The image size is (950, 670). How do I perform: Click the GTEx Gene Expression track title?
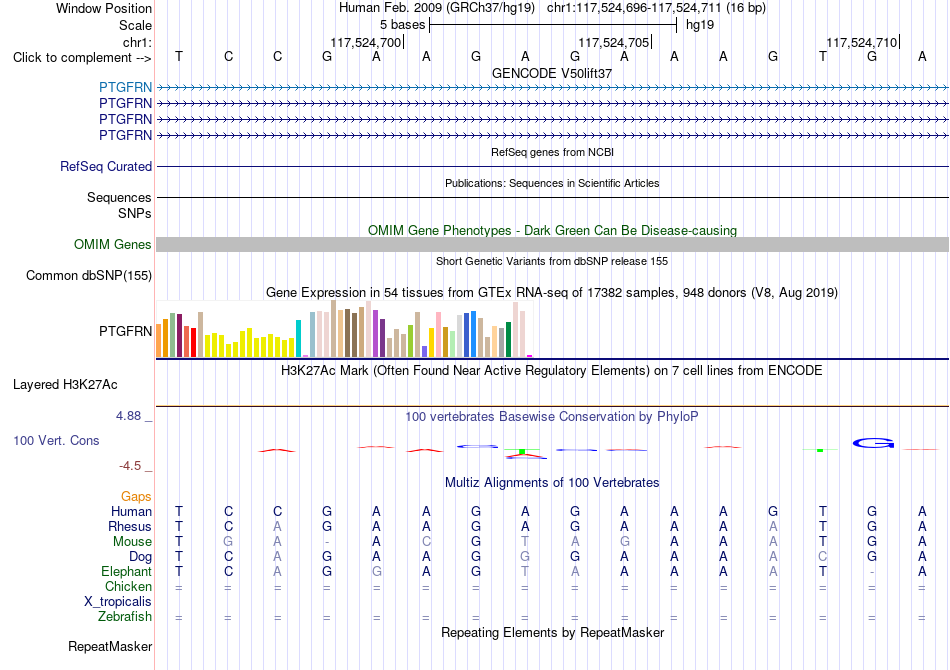(552, 293)
